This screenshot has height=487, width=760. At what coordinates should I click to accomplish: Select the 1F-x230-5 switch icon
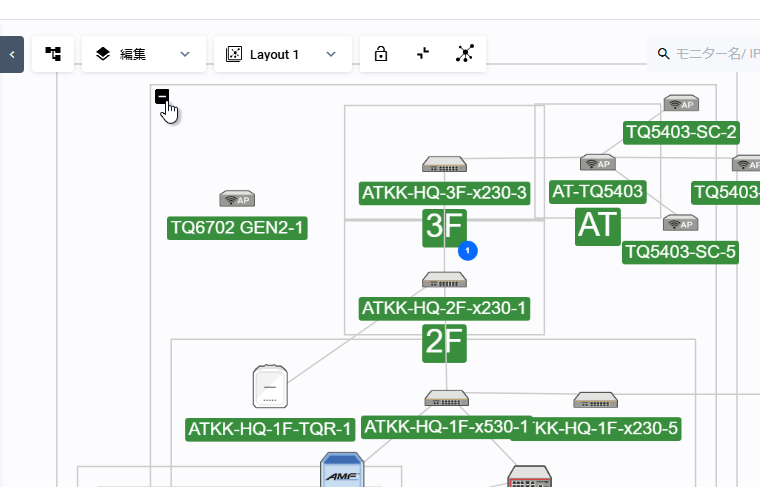[596, 400]
